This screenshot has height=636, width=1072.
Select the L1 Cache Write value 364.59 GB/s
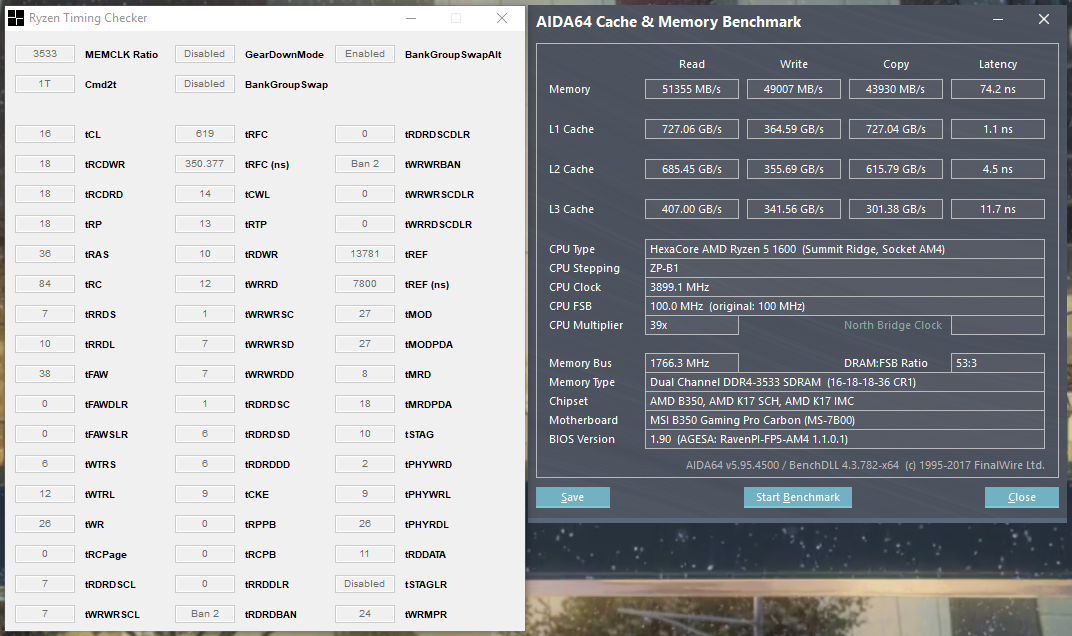(x=794, y=129)
